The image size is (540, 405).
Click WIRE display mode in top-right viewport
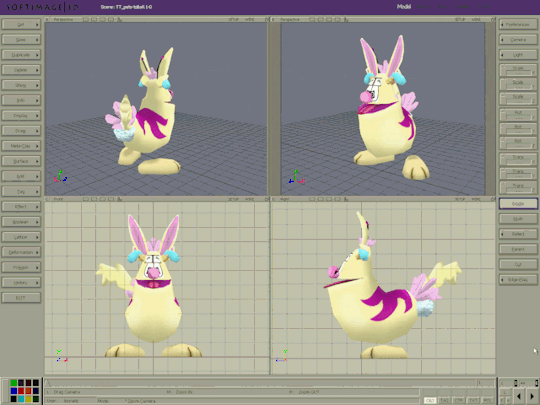click(x=476, y=20)
